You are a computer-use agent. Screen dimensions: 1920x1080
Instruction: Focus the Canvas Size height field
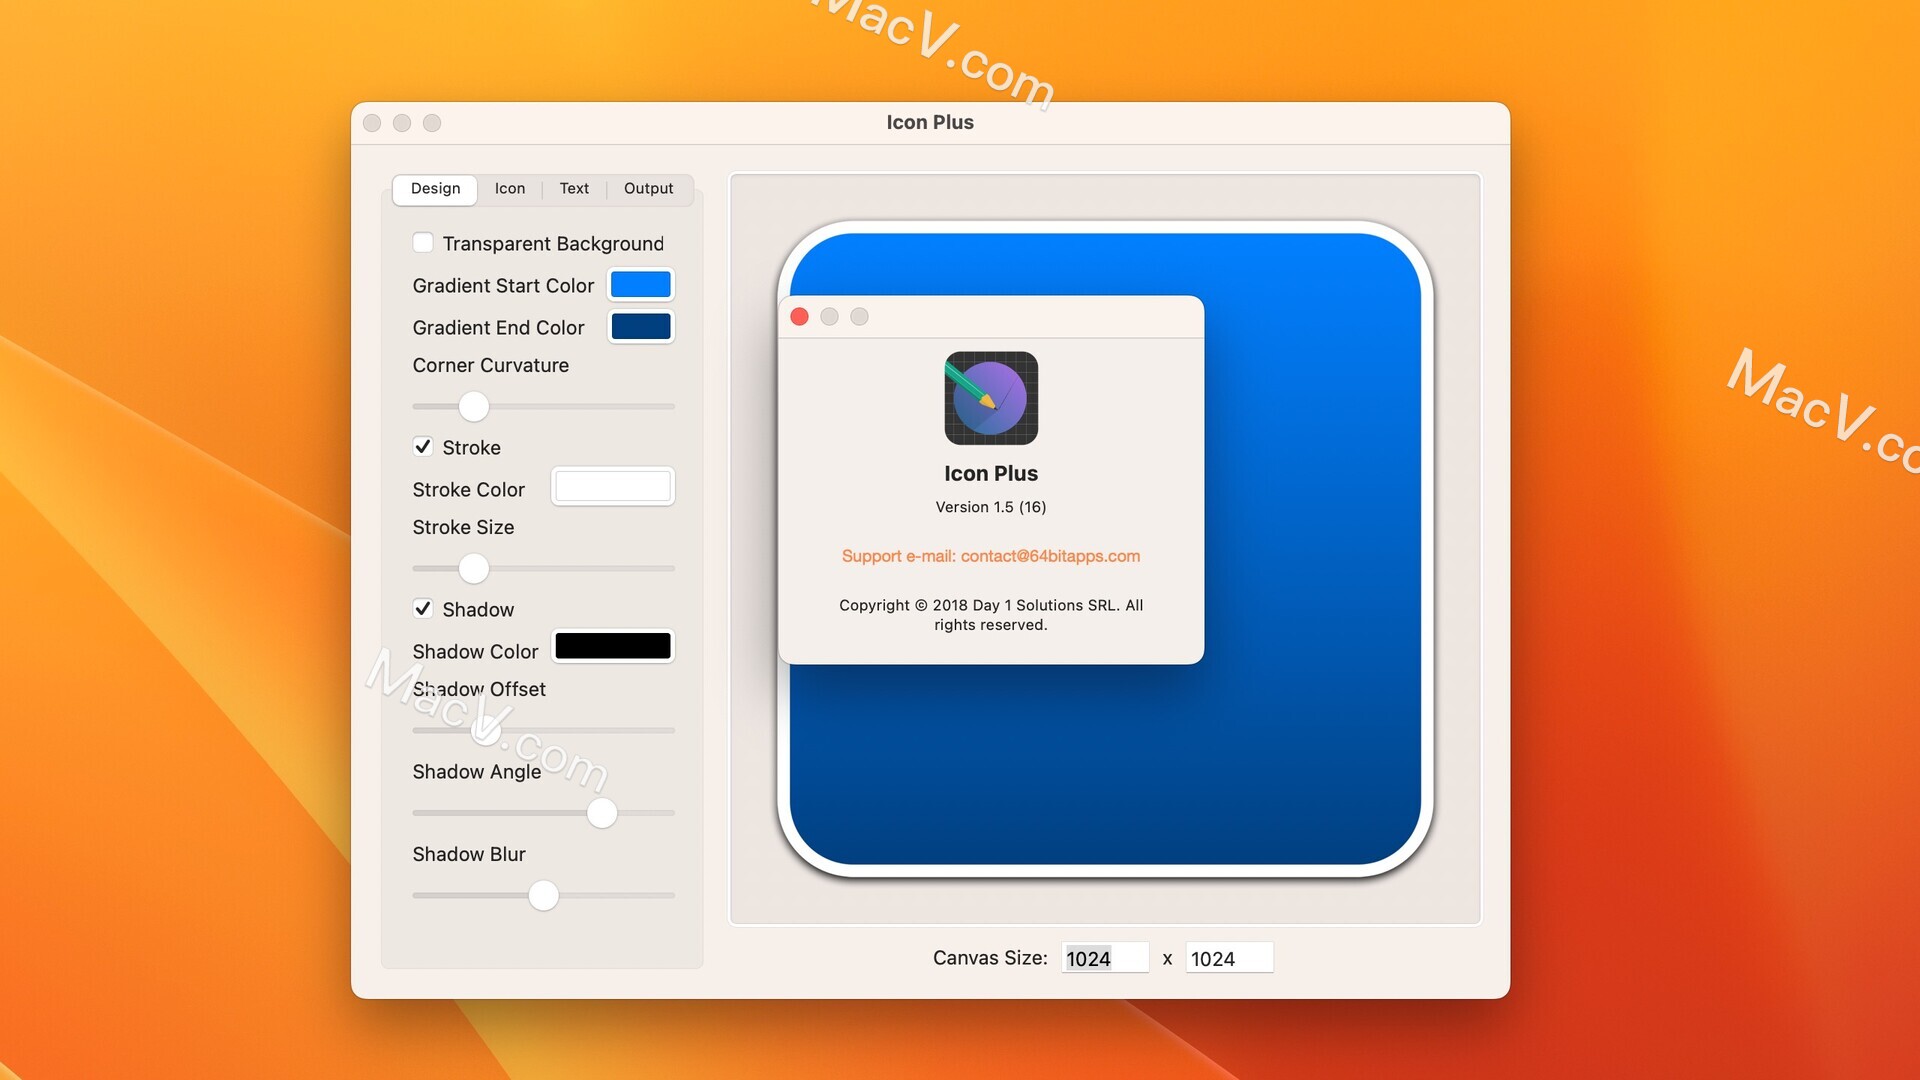click(x=1229, y=958)
